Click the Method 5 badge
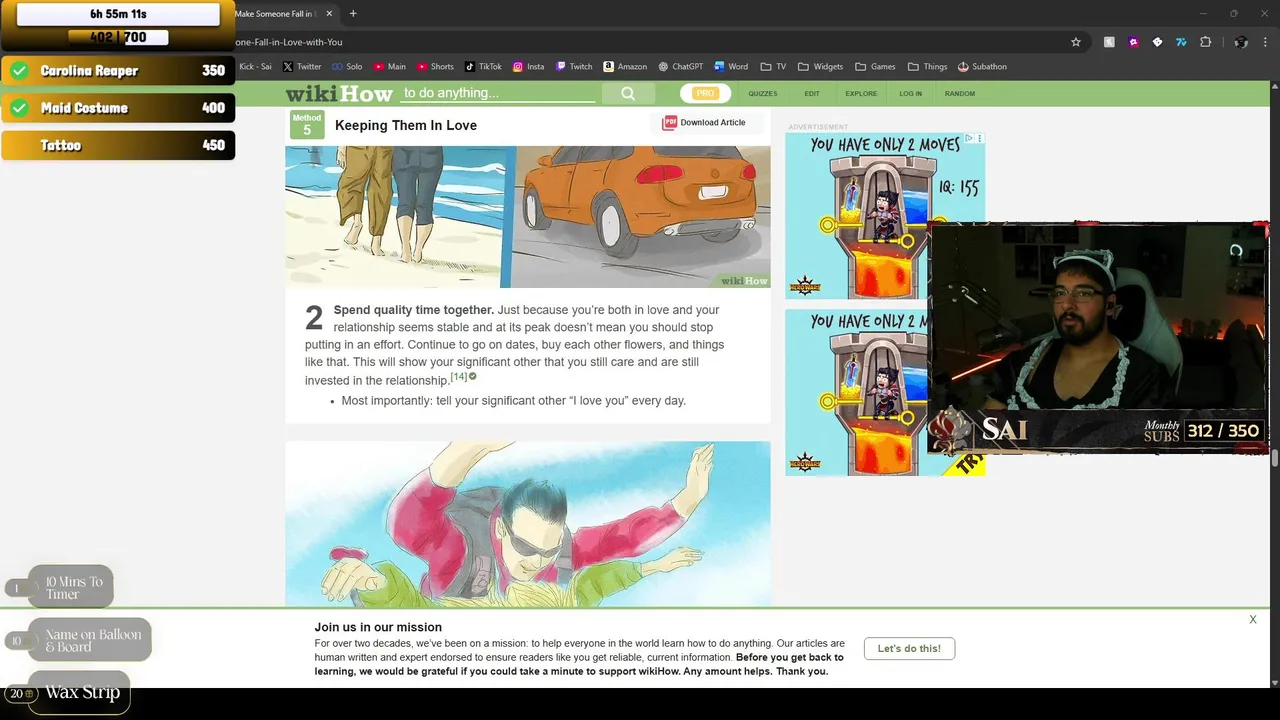The height and width of the screenshot is (720, 1280). coord(307,125)
